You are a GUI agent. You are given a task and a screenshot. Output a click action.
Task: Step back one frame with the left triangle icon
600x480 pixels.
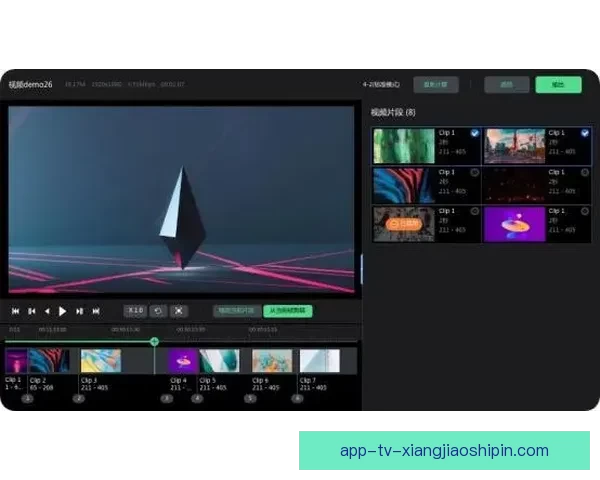click(x=46, y=311)
